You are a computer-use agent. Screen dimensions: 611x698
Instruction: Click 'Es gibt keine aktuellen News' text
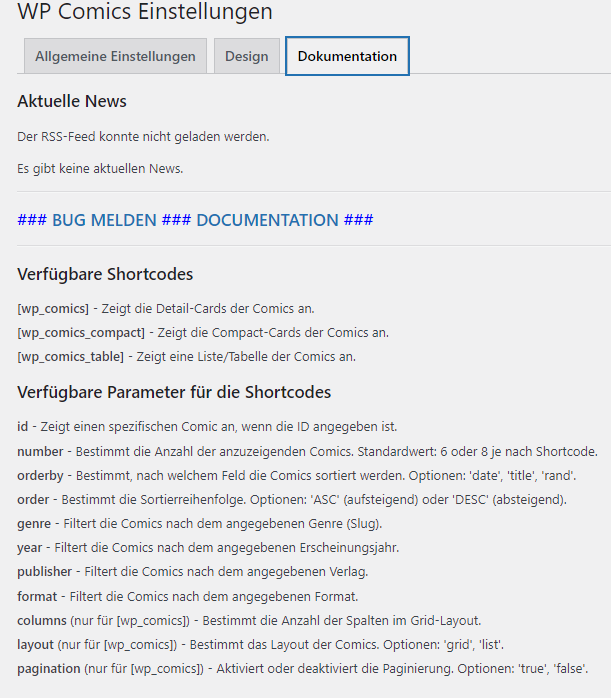100,169
